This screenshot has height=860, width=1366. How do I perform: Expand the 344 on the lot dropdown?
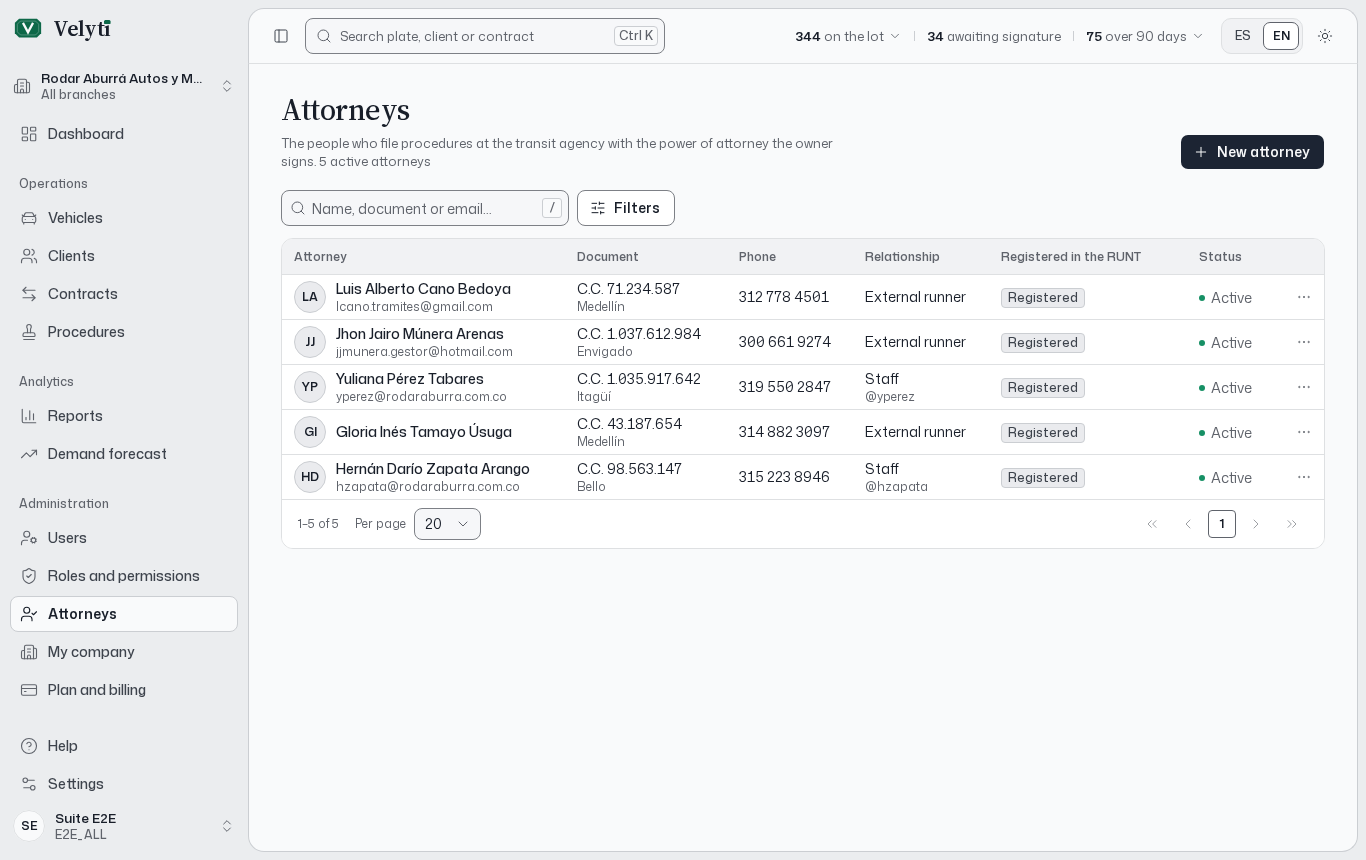848,36
